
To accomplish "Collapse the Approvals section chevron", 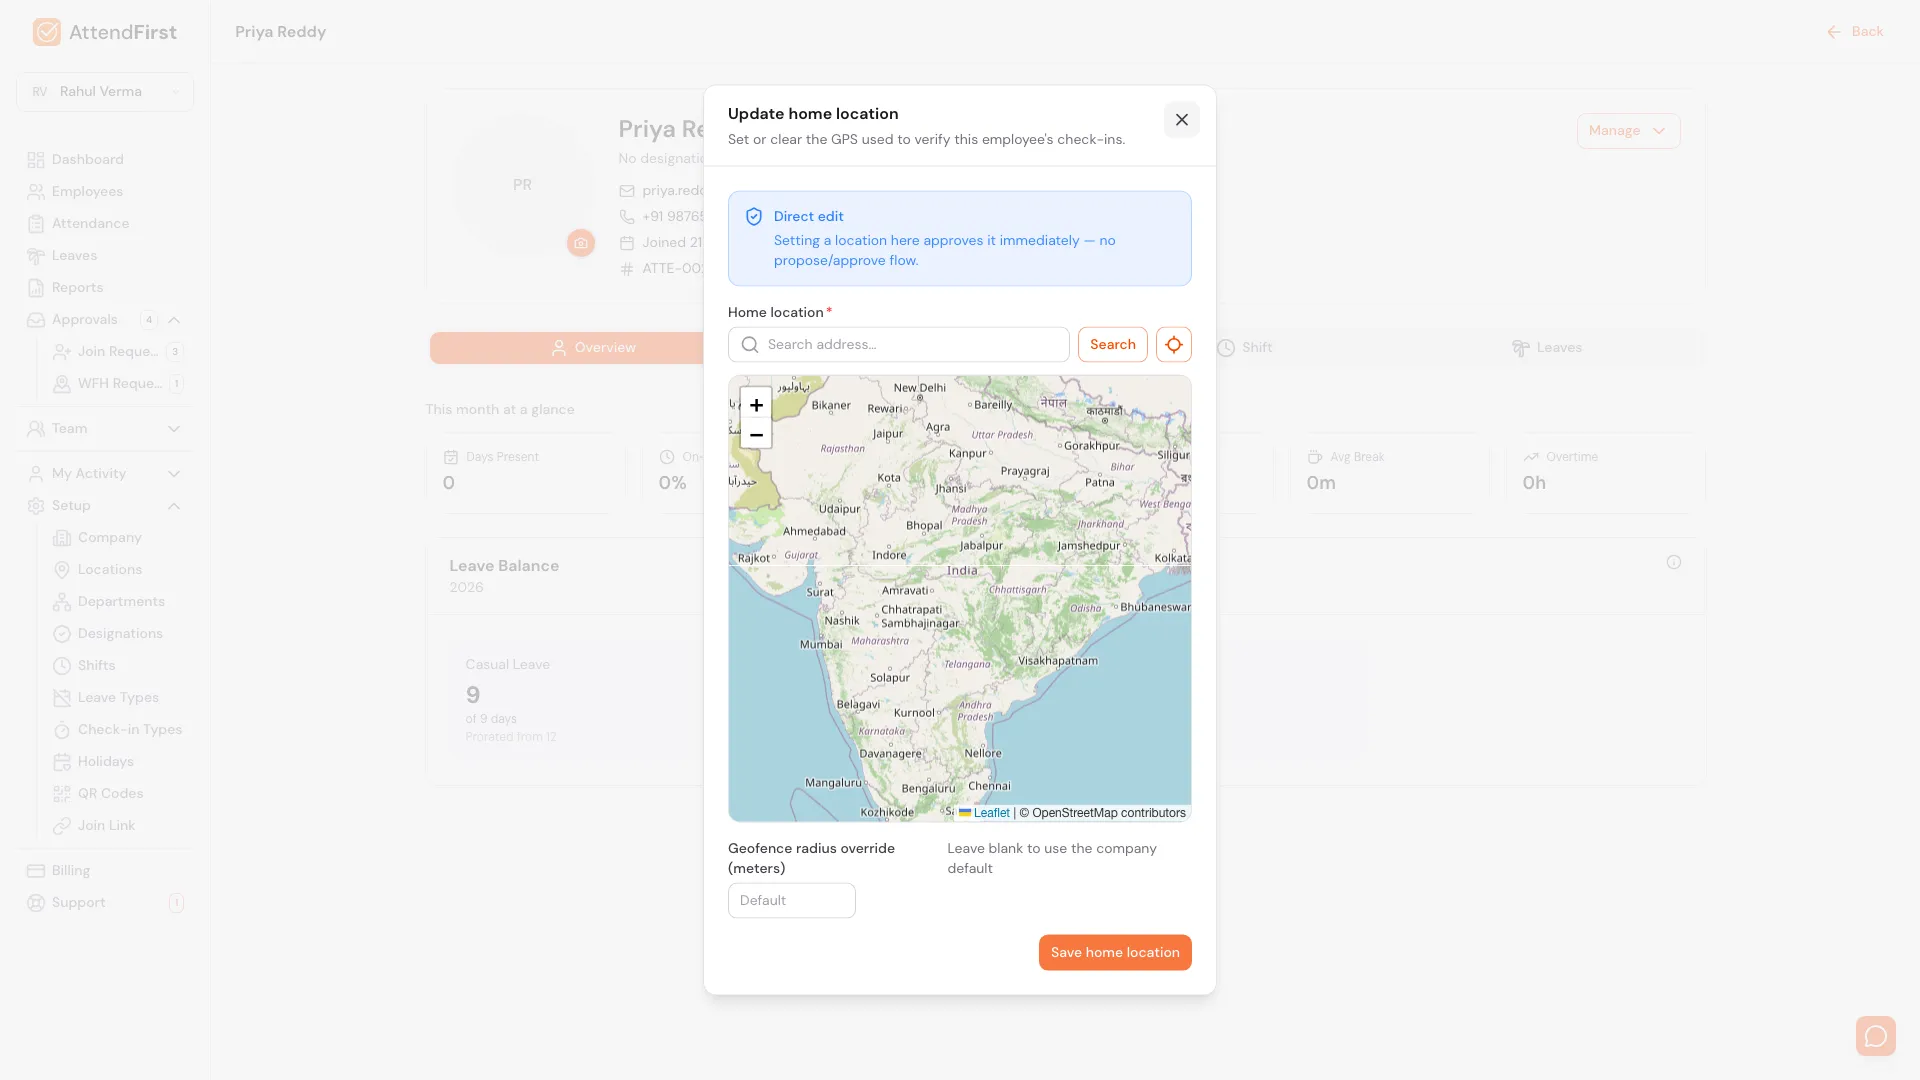I will (x=174, y=320).
